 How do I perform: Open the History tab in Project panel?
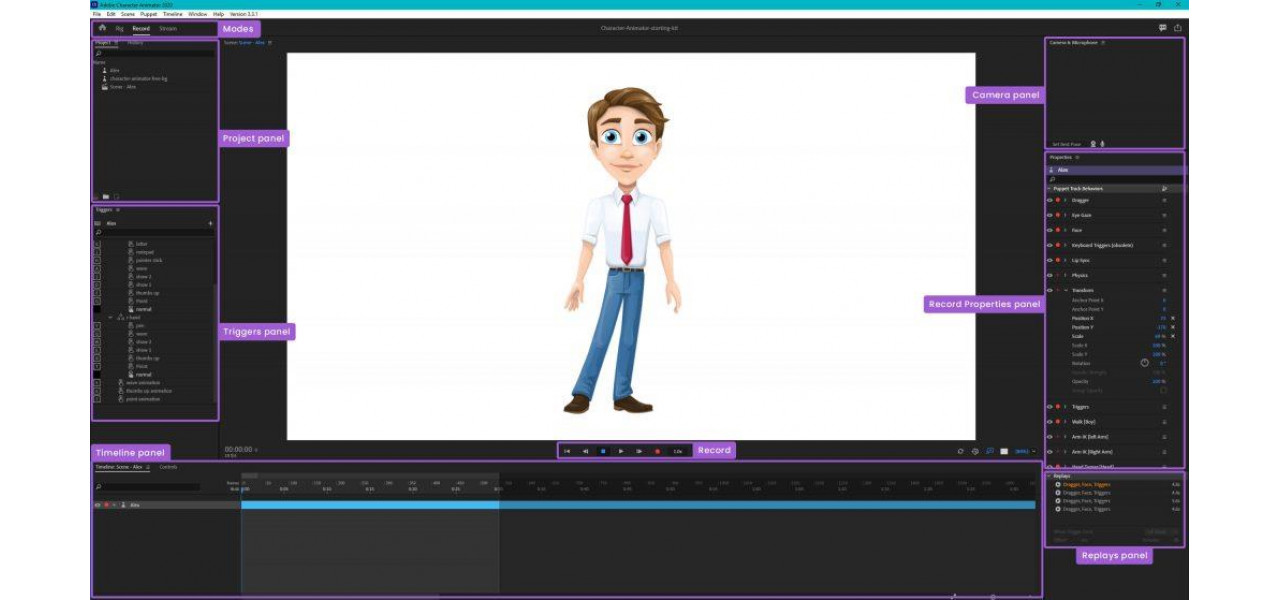coord(135,43)
